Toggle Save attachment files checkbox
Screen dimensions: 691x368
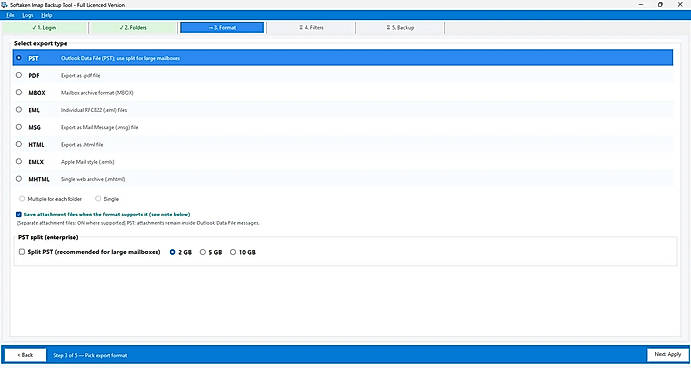coord(19,214)
